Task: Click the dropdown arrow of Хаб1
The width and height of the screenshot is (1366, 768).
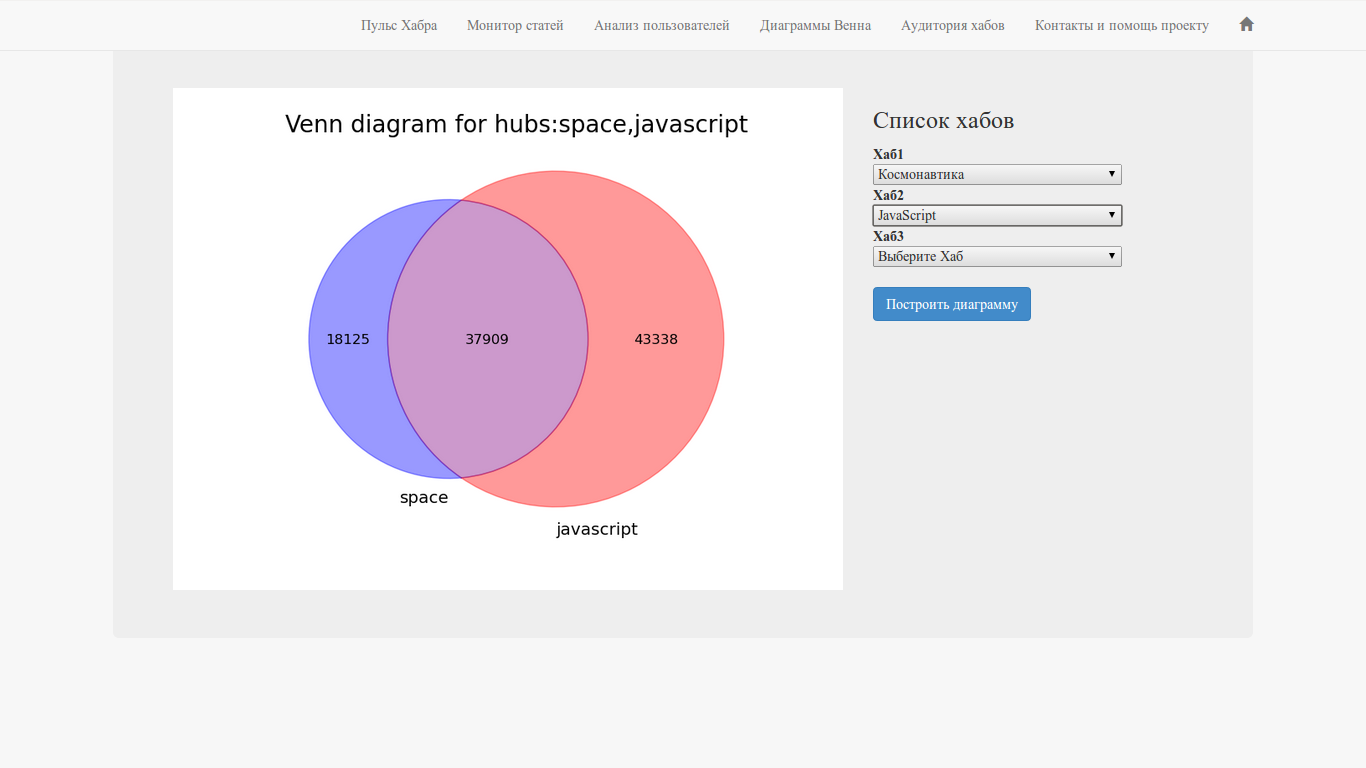Action: coord(1111,175)
